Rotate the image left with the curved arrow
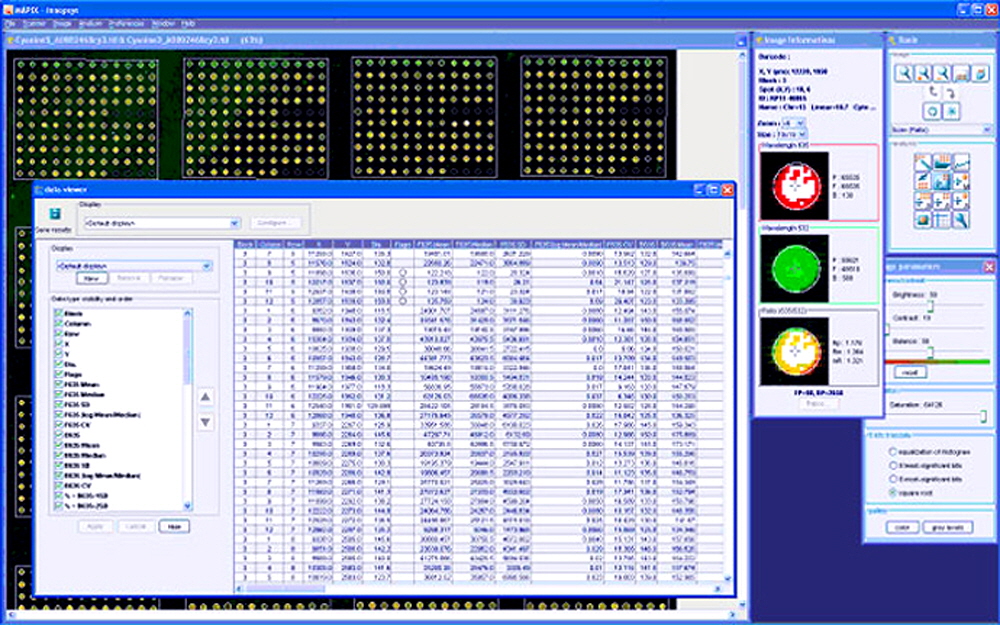This screenshot has height=625, width=1000. click(932, 92)
